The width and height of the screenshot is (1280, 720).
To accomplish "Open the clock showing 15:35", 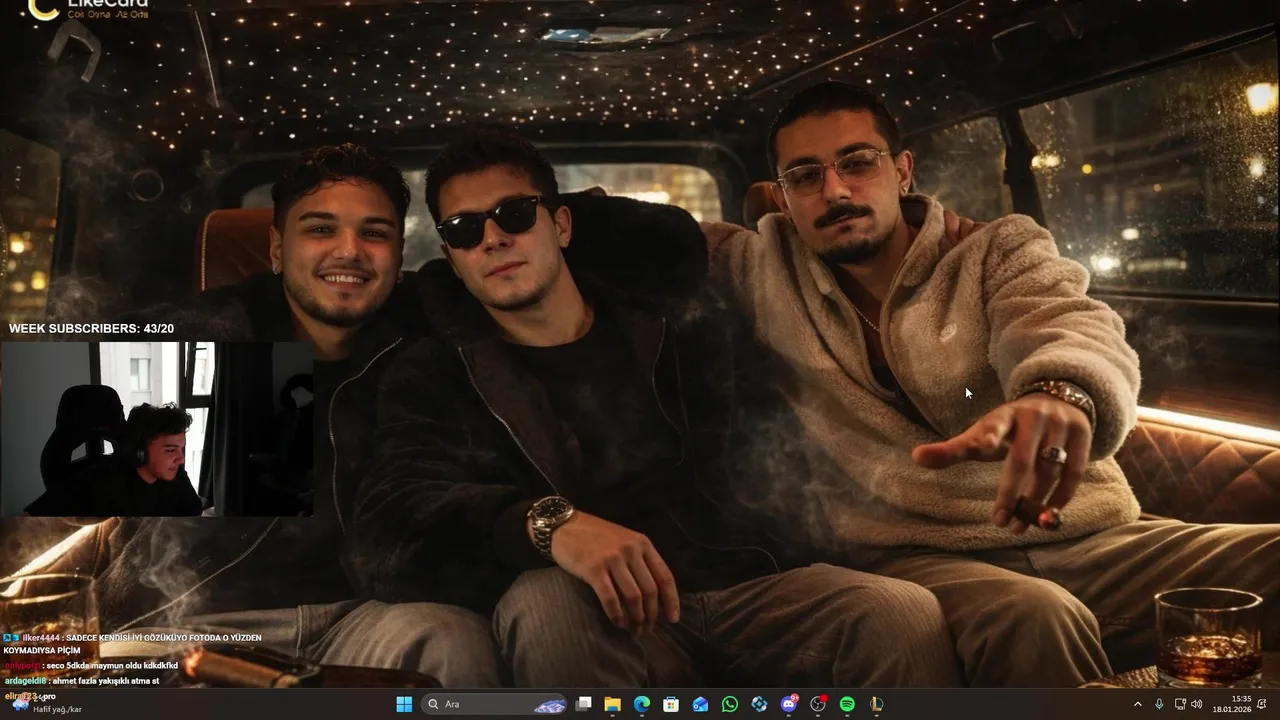I will [1232, 704].
